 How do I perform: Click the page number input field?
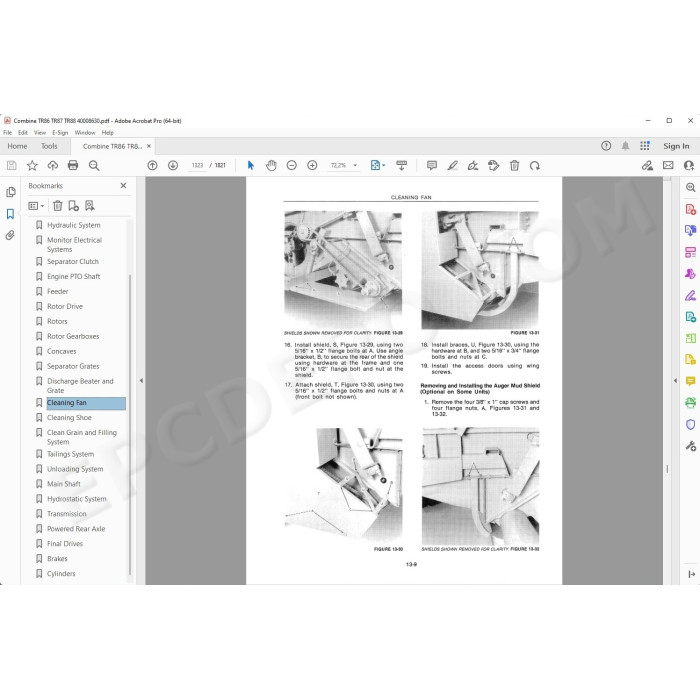(x=197, y=165)
